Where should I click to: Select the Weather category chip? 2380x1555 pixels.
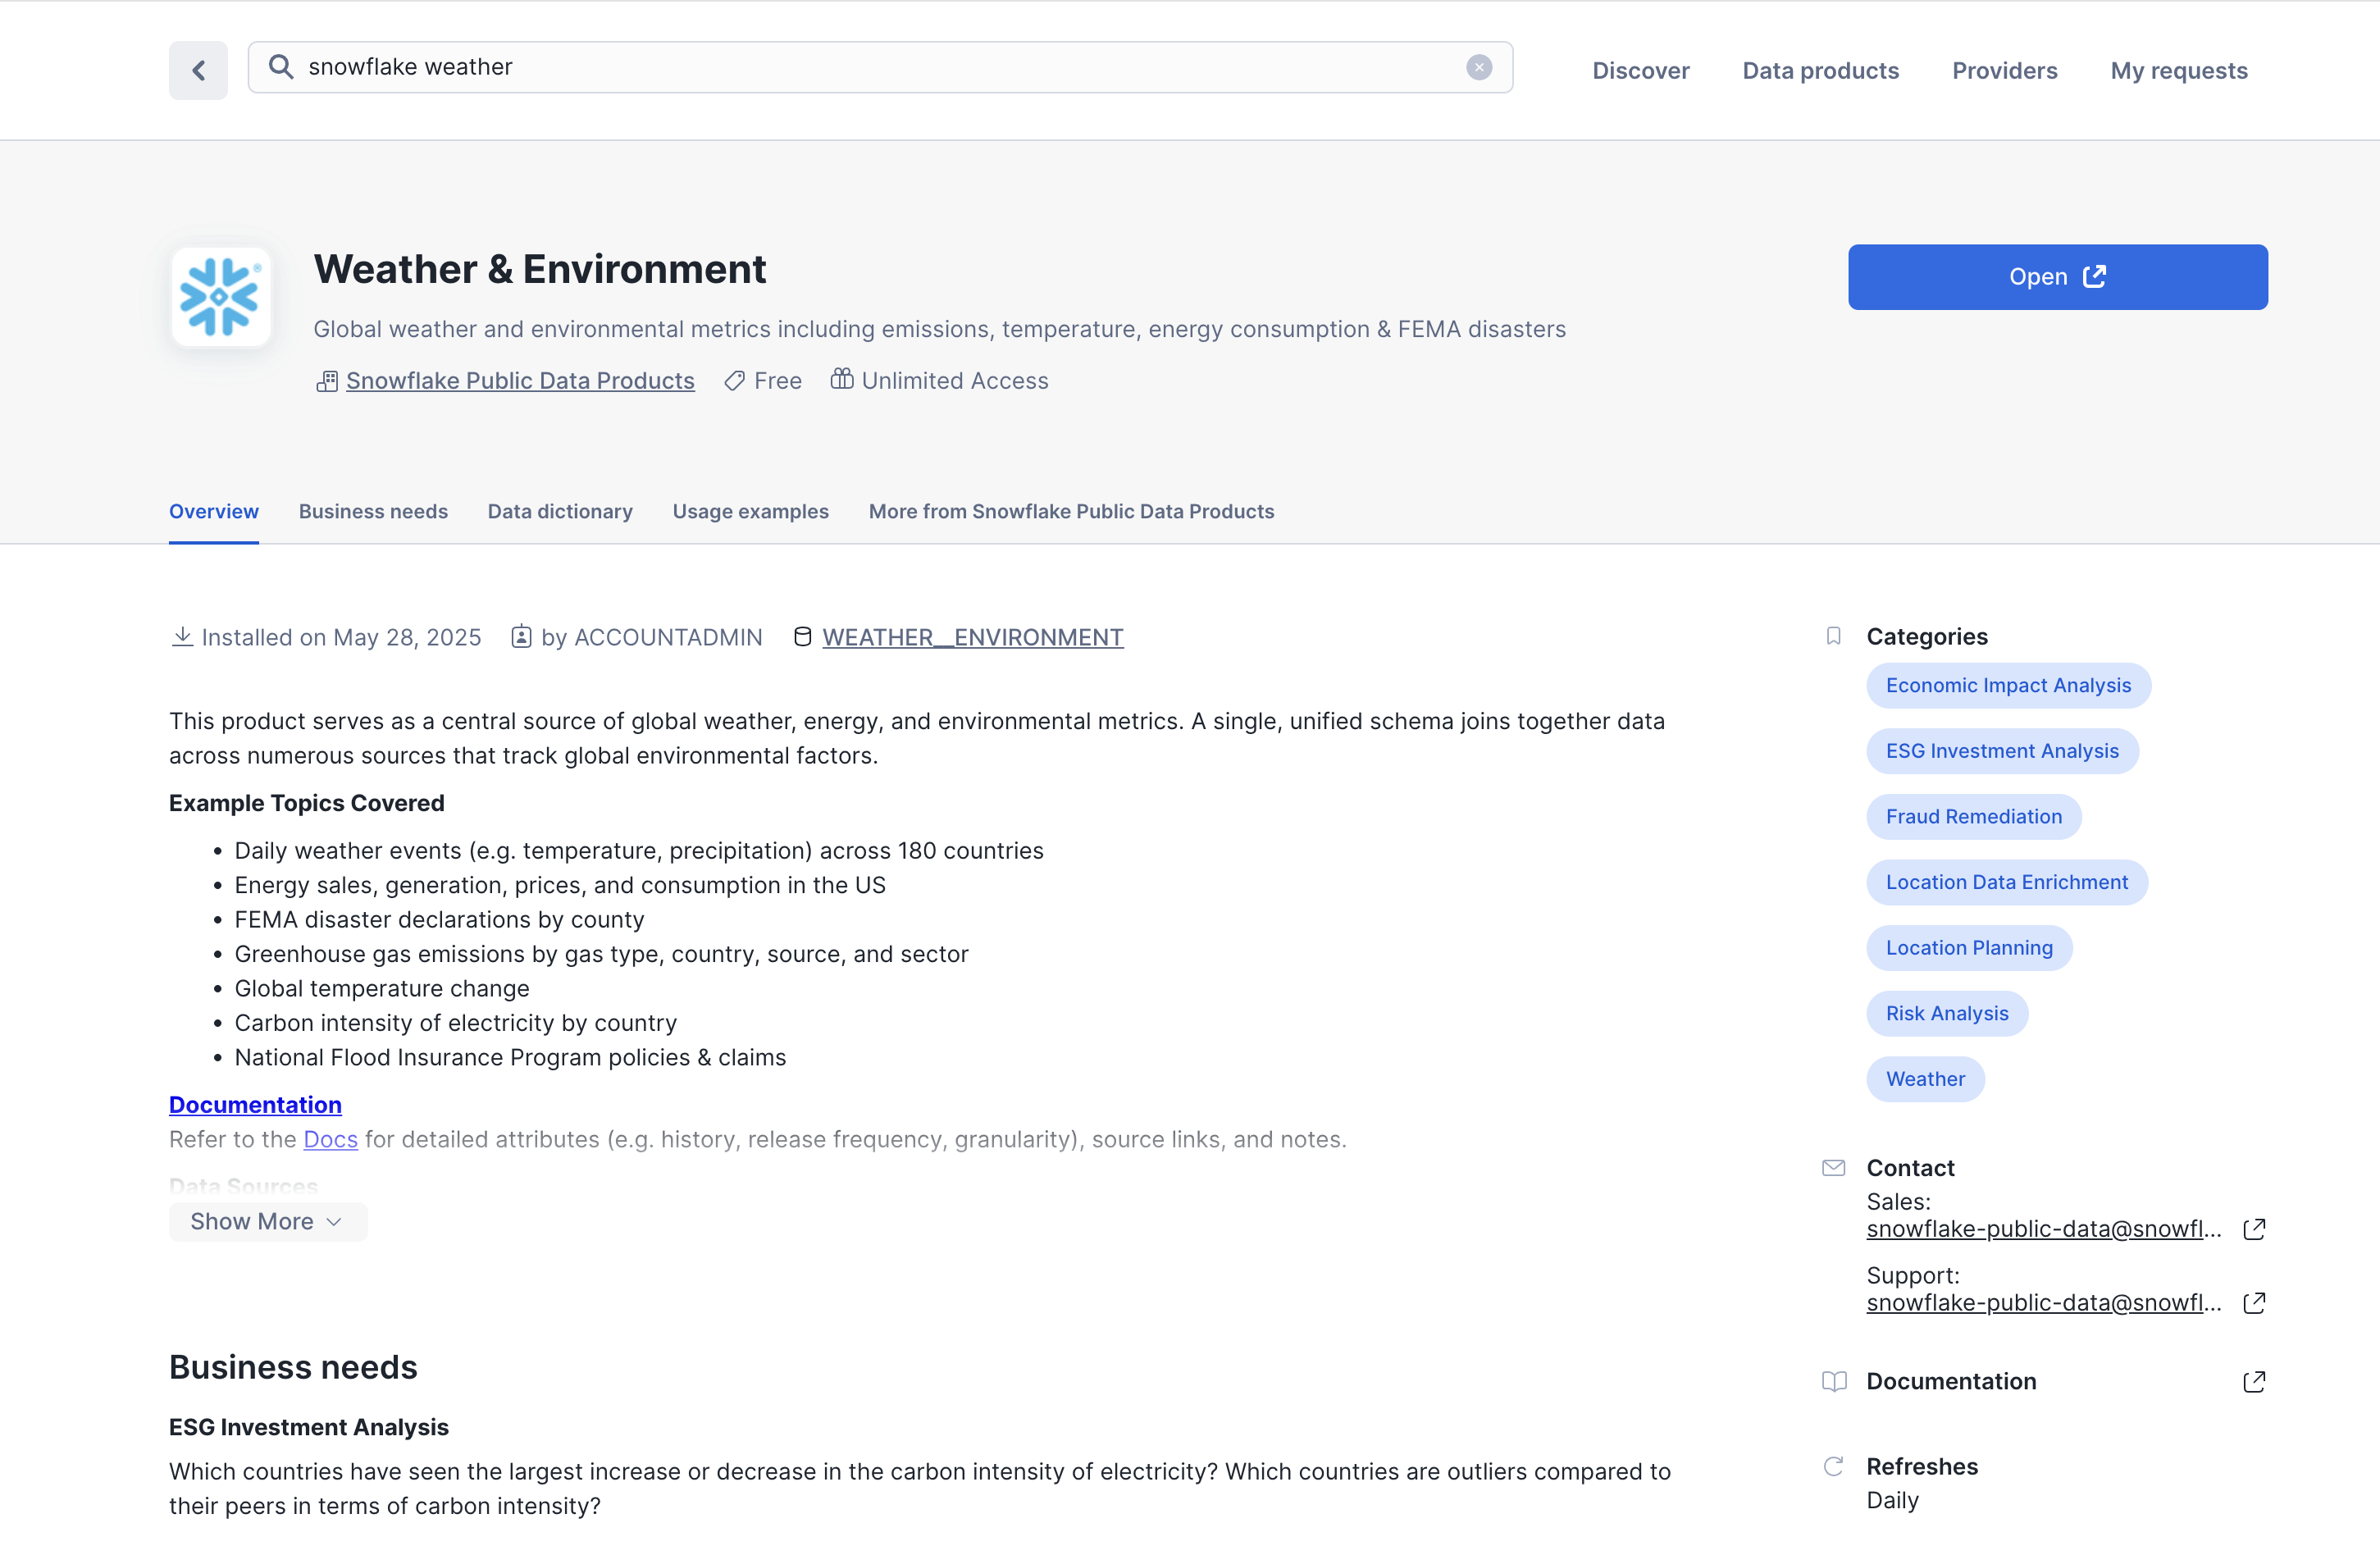[1925, 1080]
